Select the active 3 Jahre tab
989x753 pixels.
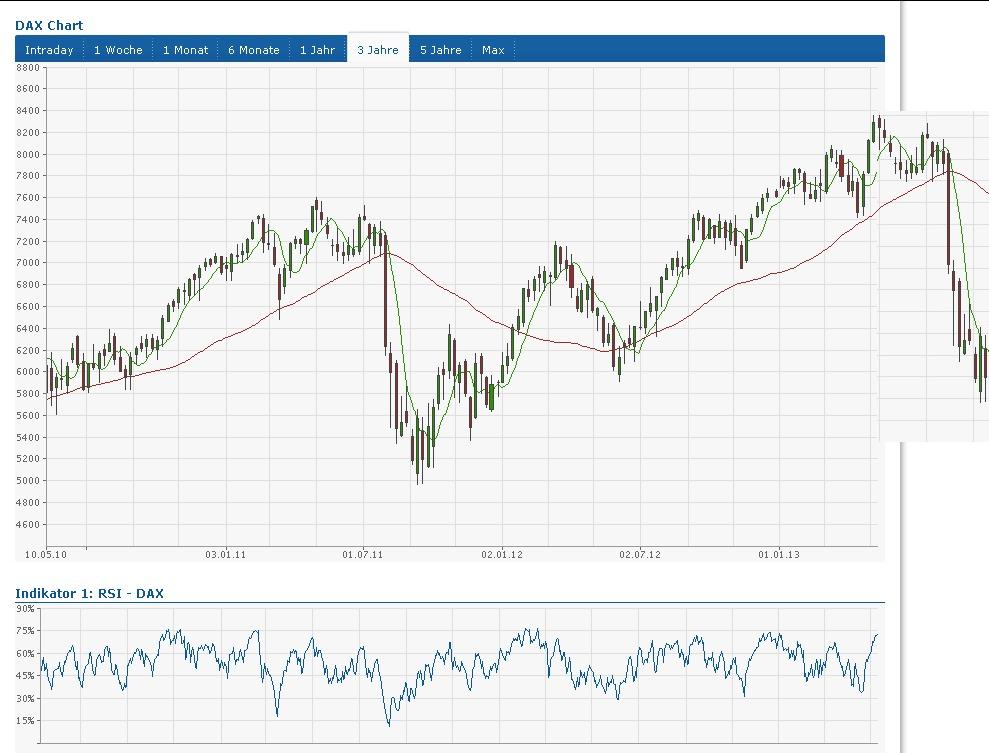click(378, 49)
